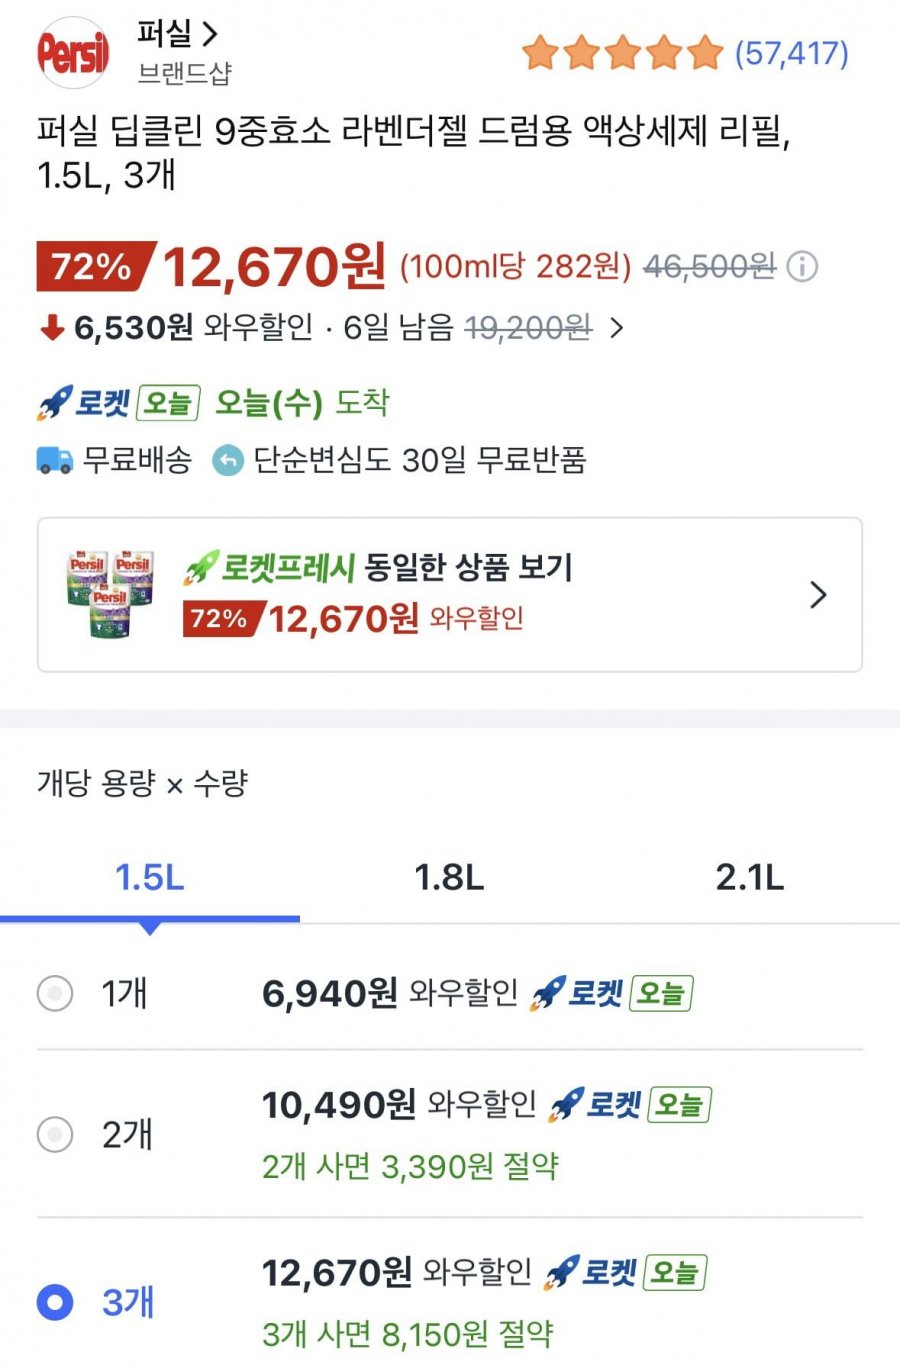Click the info icon beside 46,500원

click(802, 266)
